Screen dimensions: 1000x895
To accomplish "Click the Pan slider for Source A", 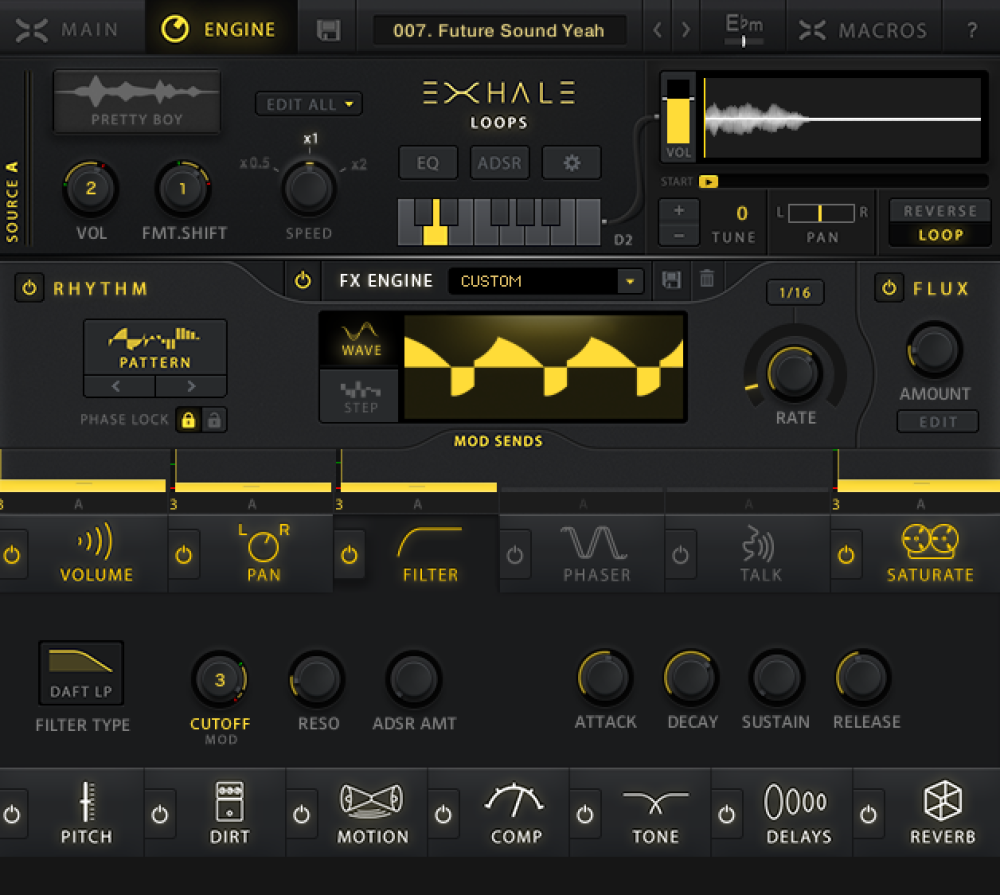I will pyautogui.click(x=821, y=212).
